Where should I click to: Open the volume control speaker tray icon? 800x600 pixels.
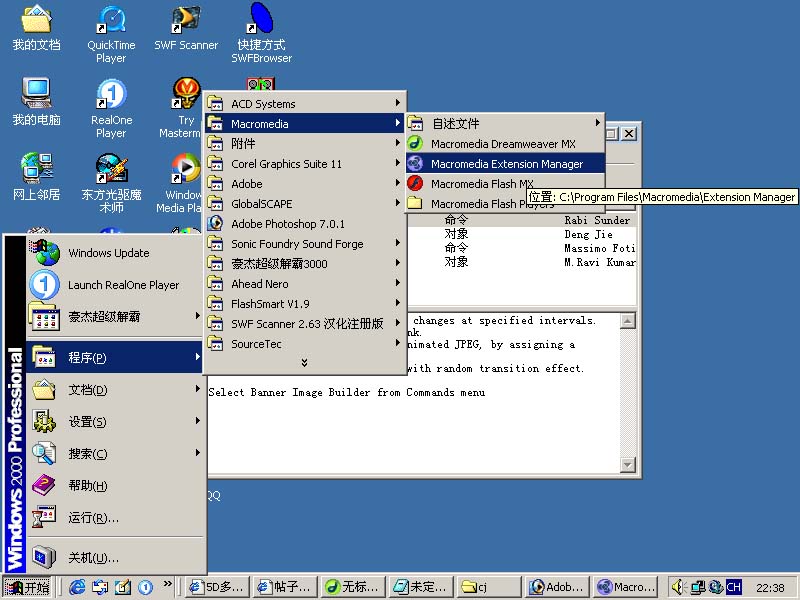pos(678,587)
